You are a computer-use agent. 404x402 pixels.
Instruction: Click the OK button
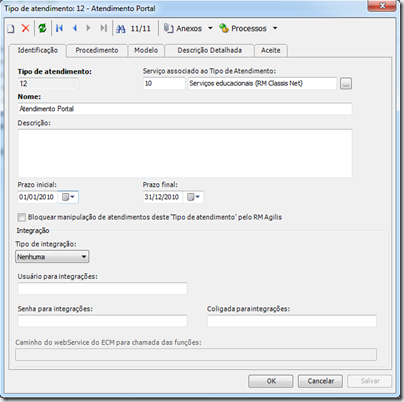(271, 381)
